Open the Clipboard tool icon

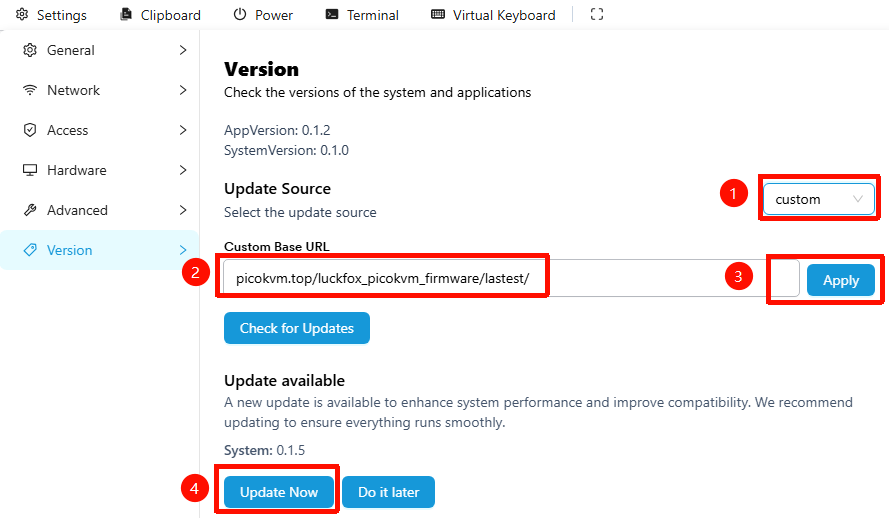pyautogui.click(x=126, y=15)
